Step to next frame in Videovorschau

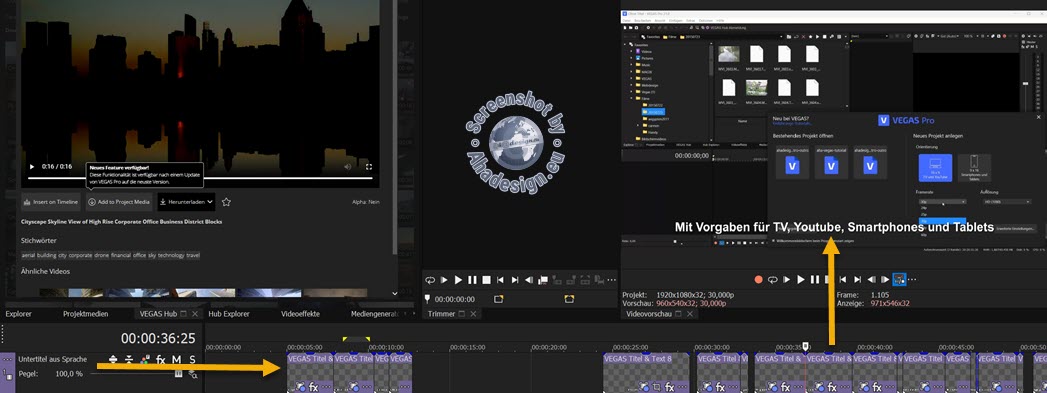[x=885, y=280]
